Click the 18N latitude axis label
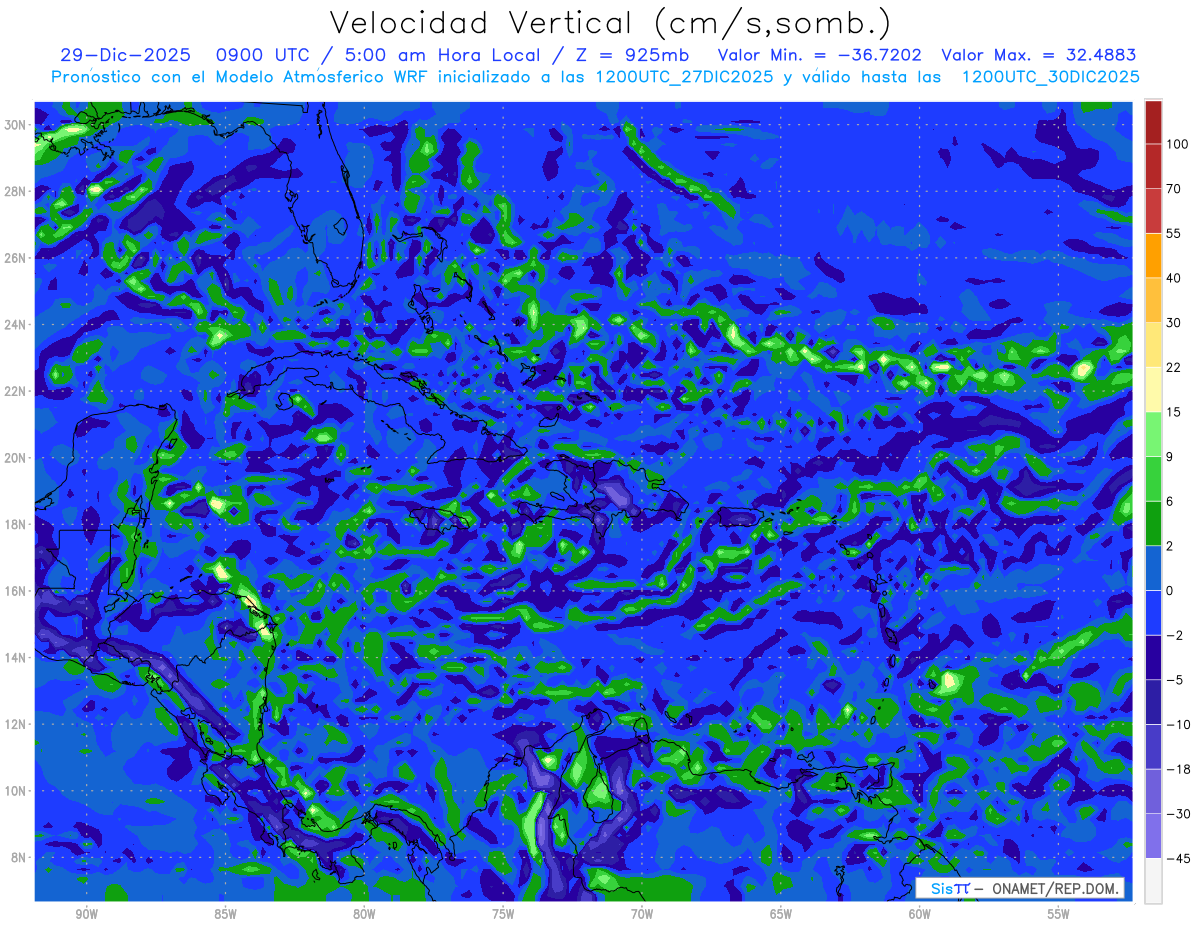Screen dimensions: 1200x927 coord(17,524)
